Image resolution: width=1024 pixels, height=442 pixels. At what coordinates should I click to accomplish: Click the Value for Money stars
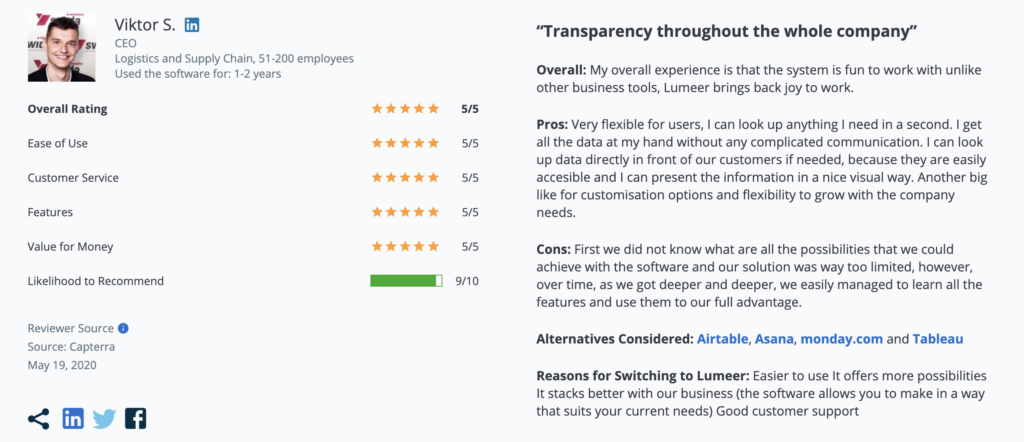(x=406, y=247)
